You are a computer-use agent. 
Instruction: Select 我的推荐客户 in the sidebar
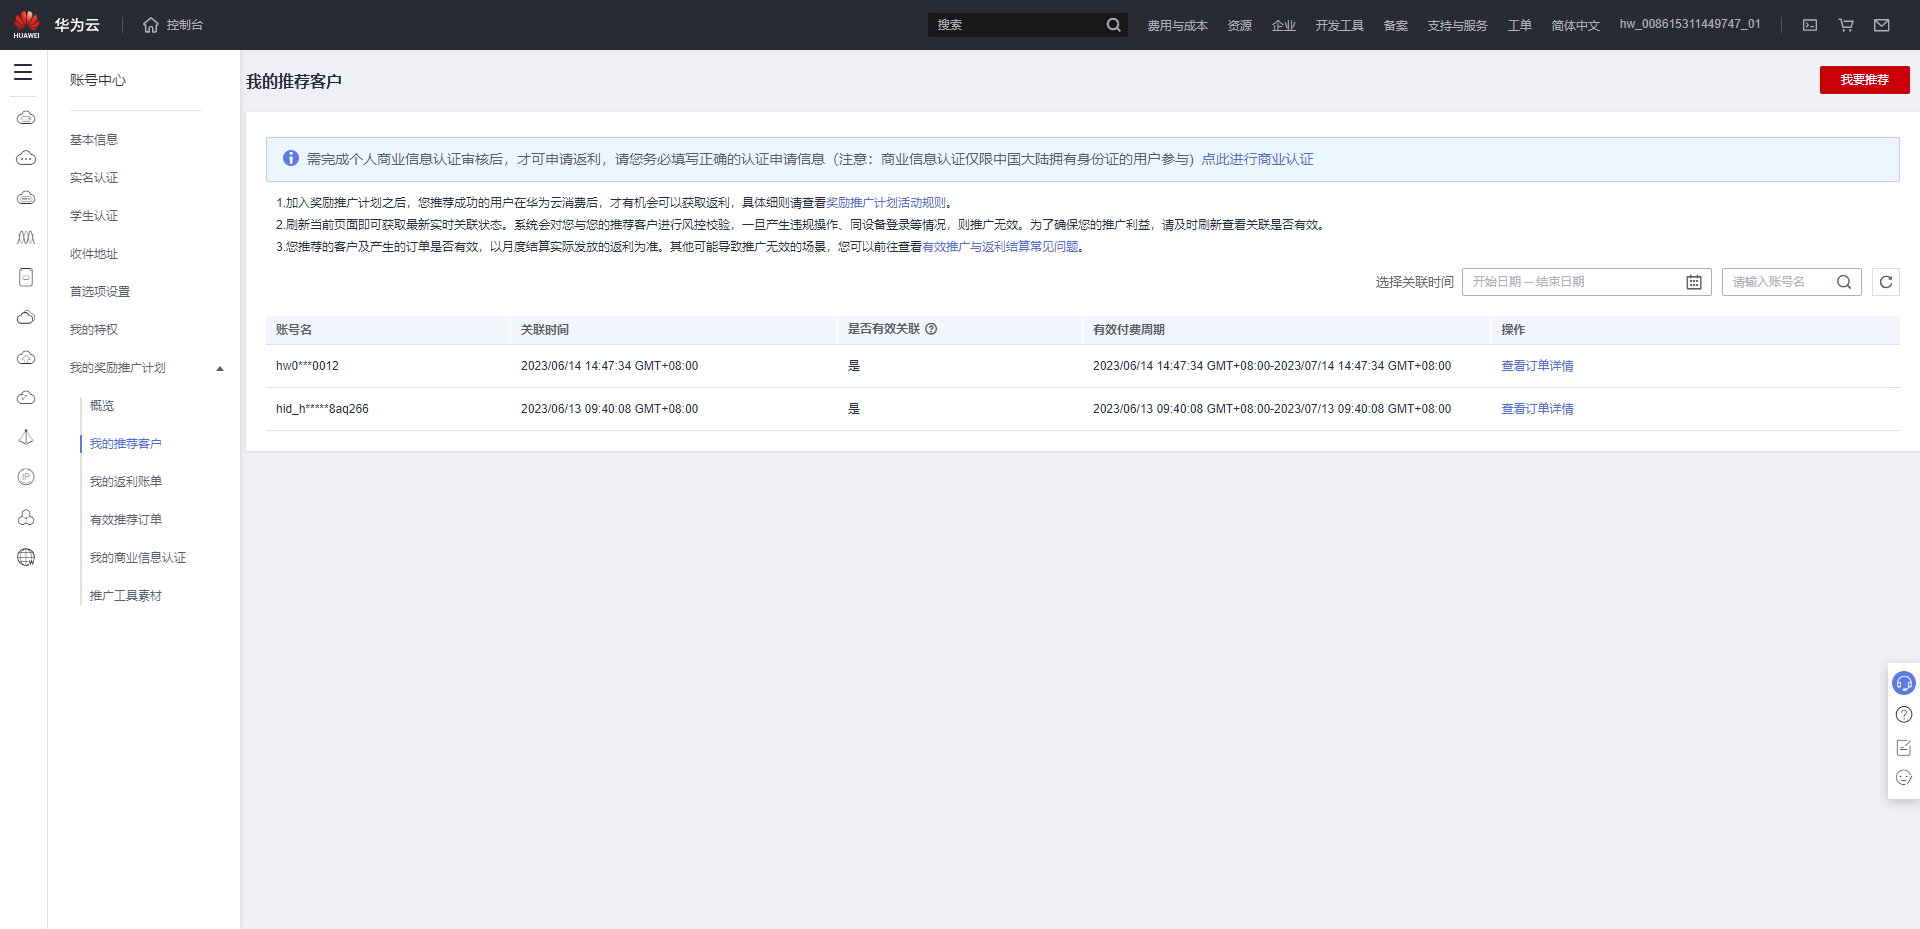click(125, 444)
